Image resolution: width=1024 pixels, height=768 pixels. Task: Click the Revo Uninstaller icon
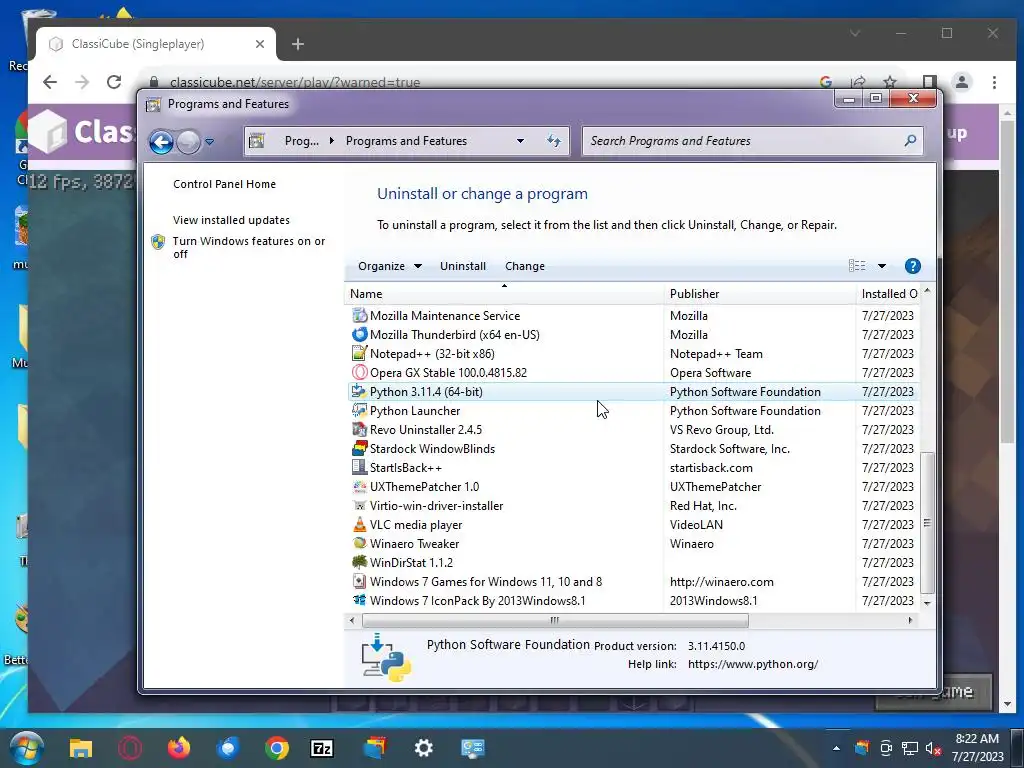coord(359,429)
